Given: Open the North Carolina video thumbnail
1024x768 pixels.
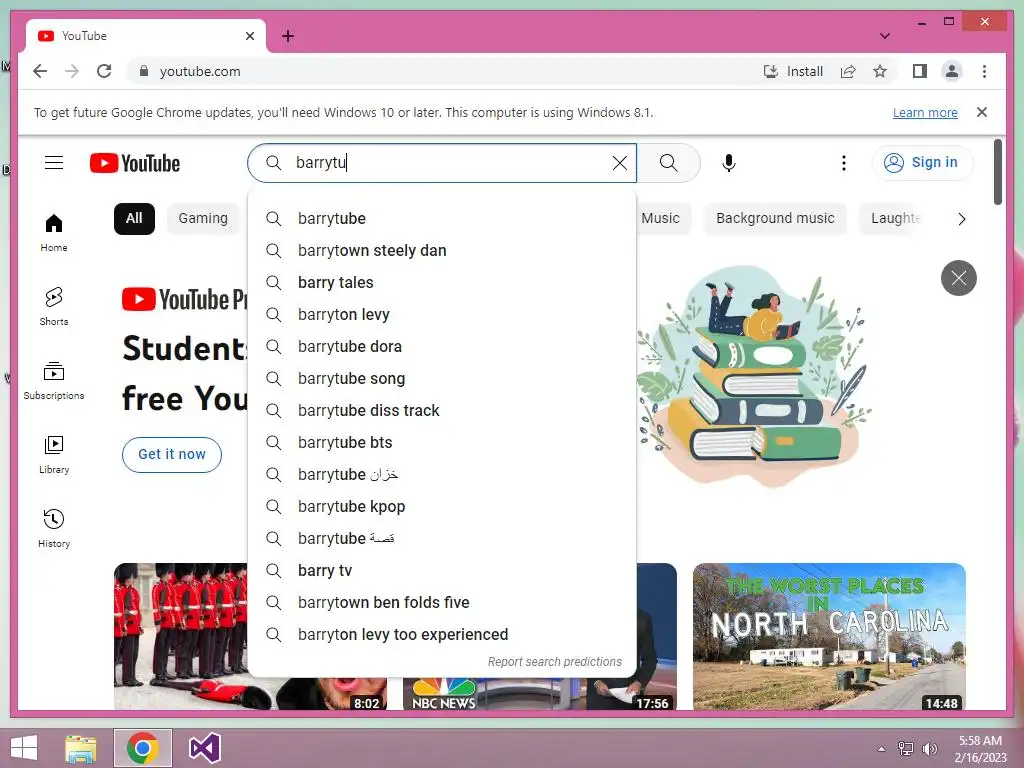Looking at the screenshot, I should click(x=829, y=637).
